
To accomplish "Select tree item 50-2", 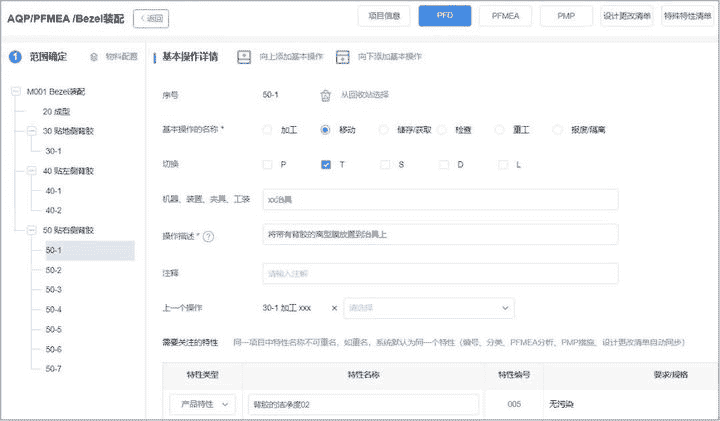I will coord(53,270).
